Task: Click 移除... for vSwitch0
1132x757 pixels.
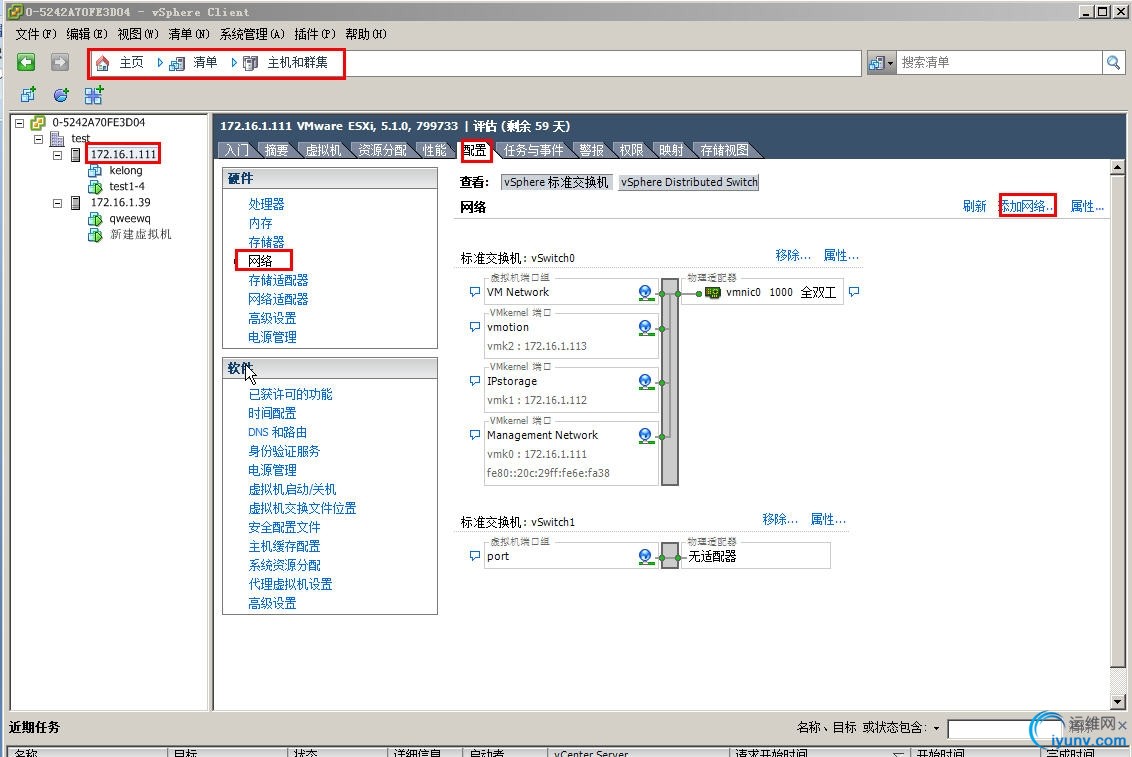Action: click(x=793, y=255)
